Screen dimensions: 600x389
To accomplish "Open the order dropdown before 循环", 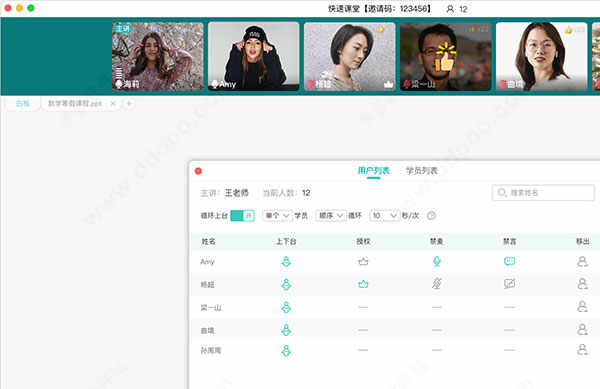I will [331, 216].
